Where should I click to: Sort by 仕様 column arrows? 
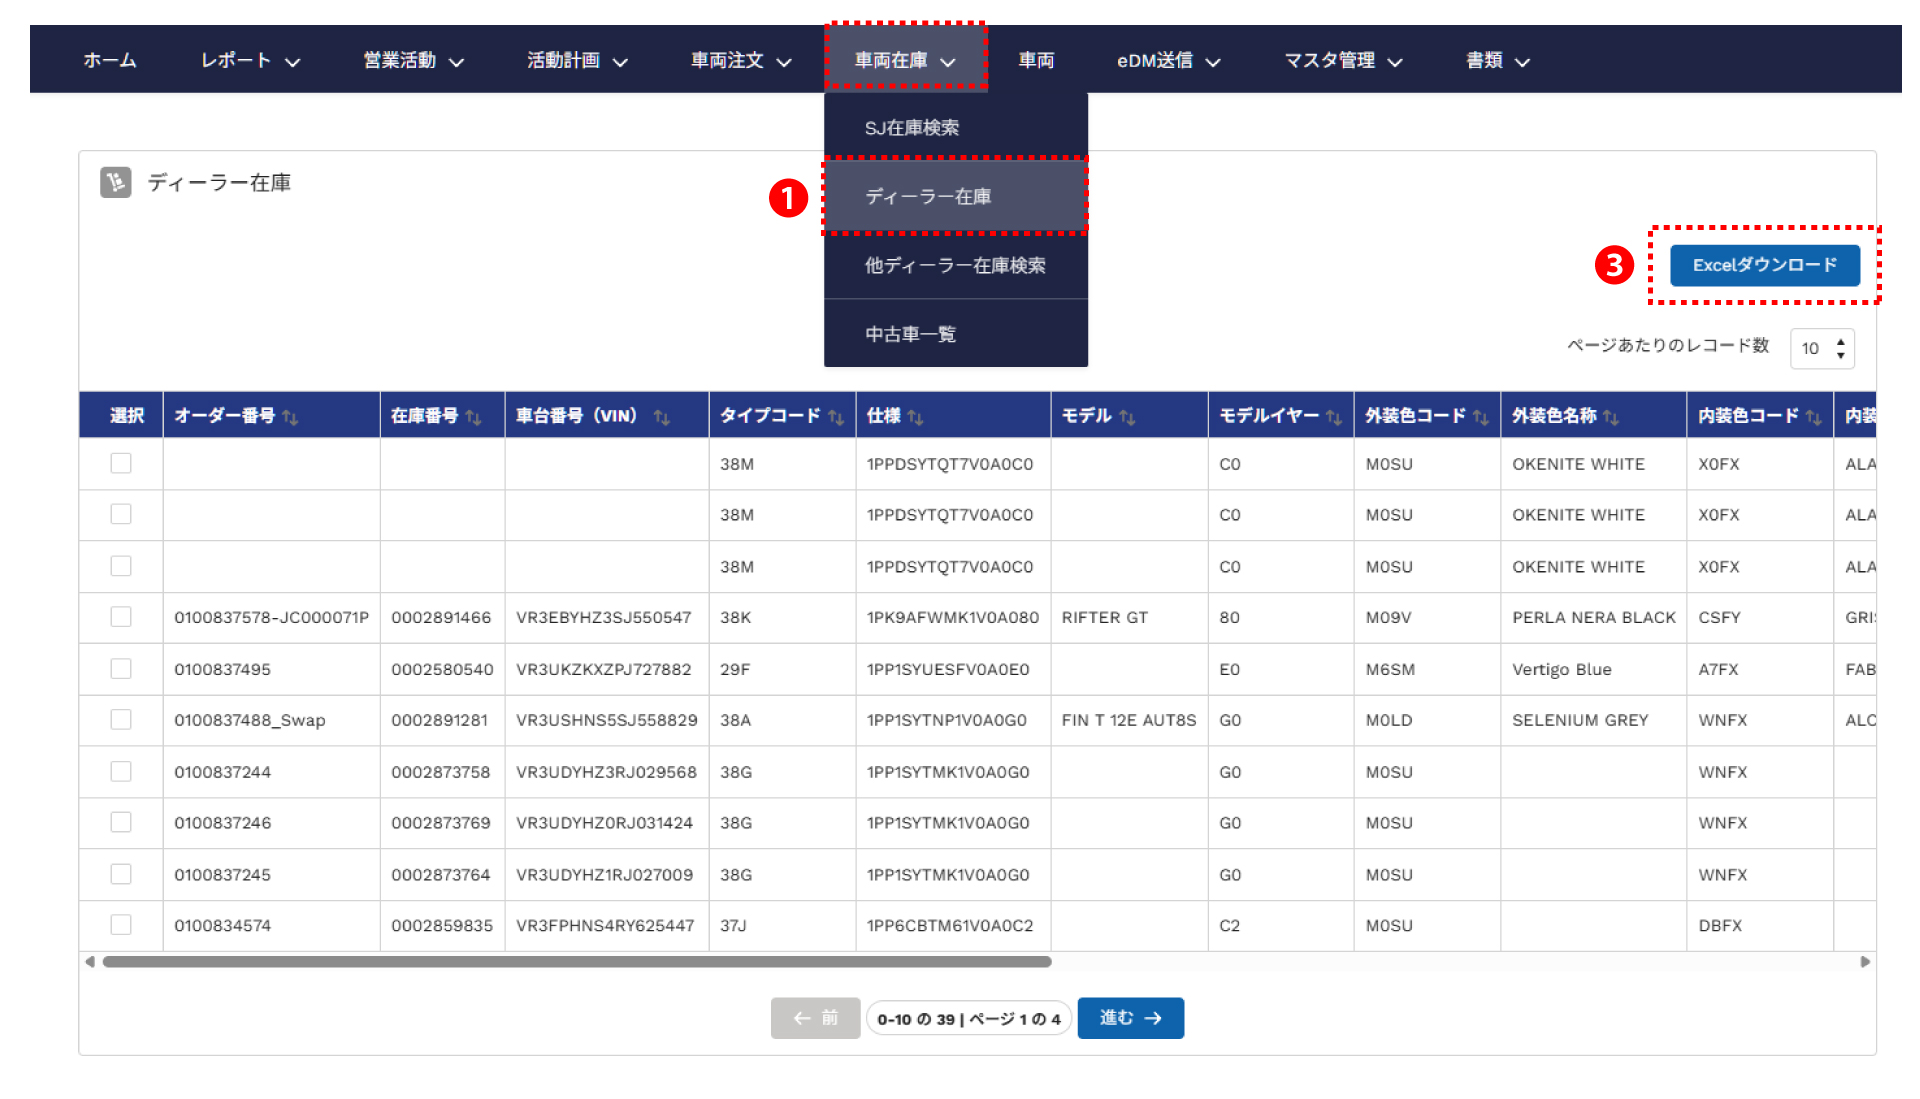point(915,417)
